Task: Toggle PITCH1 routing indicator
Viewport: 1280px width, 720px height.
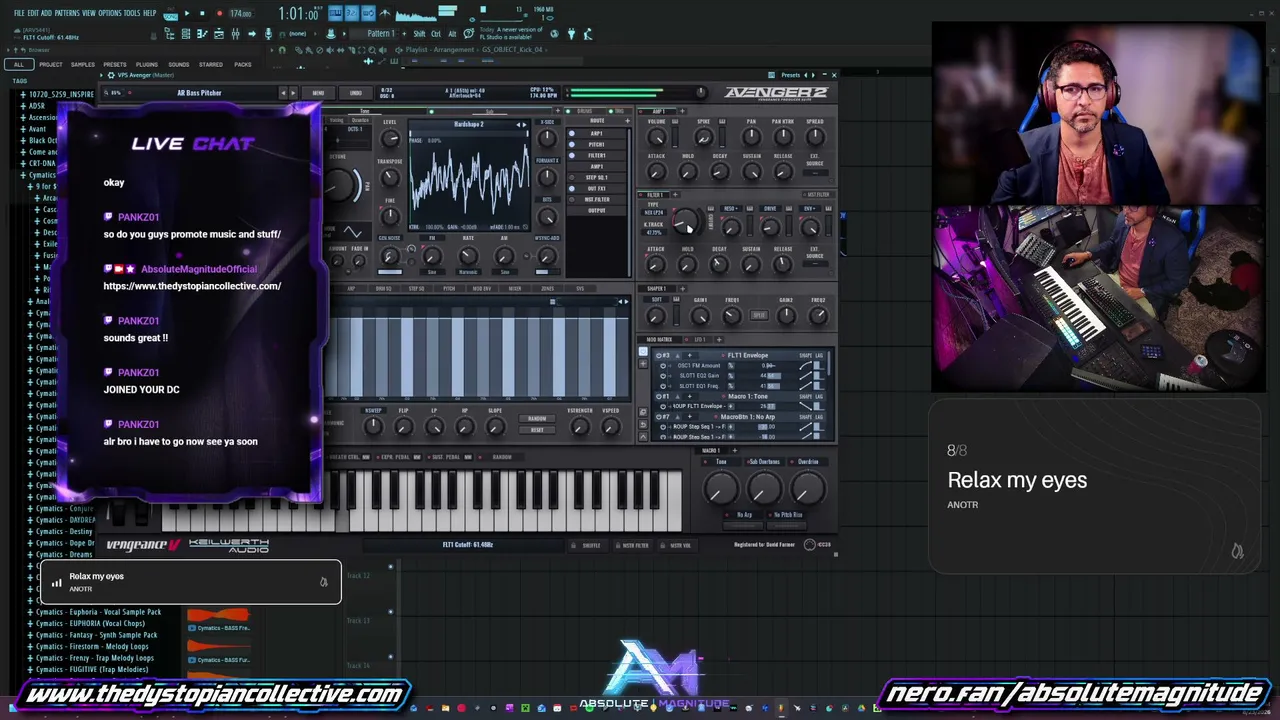Action: pos(572,145)
